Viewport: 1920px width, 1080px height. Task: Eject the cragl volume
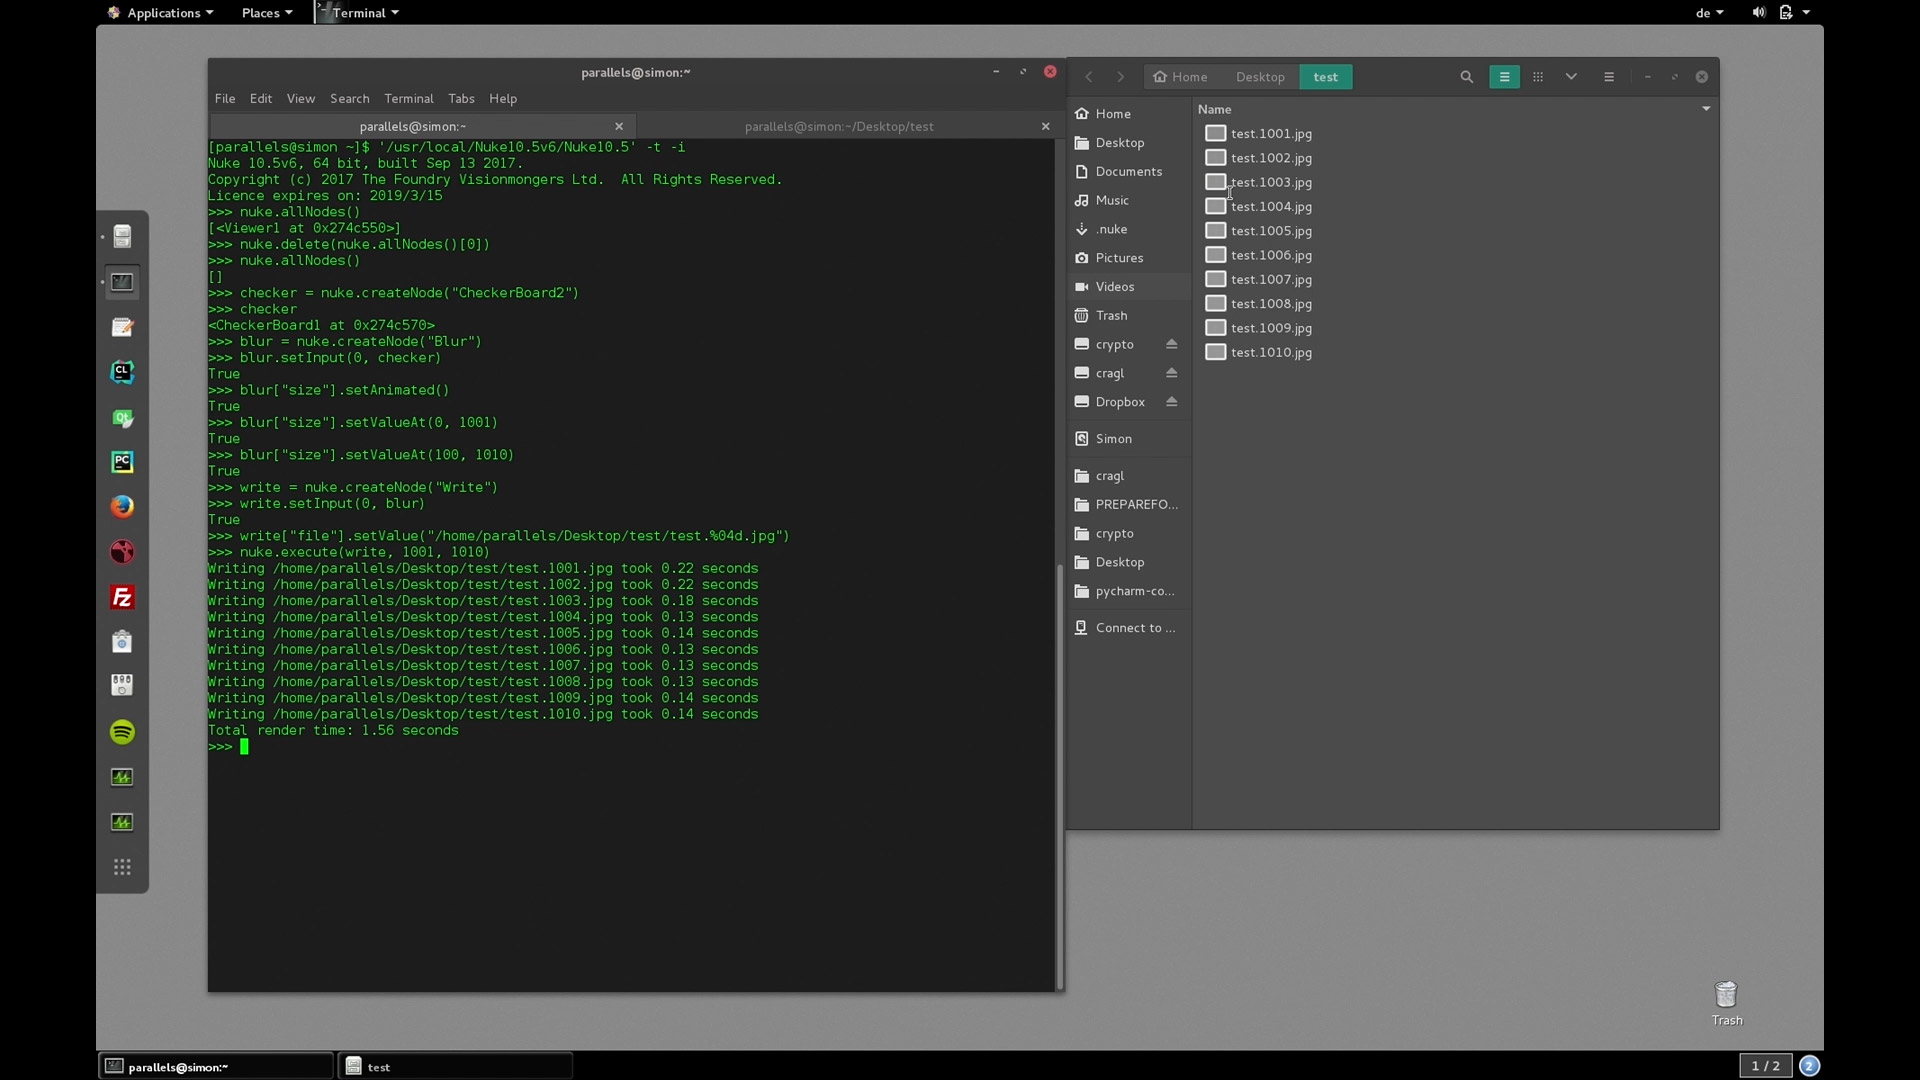1171,373
